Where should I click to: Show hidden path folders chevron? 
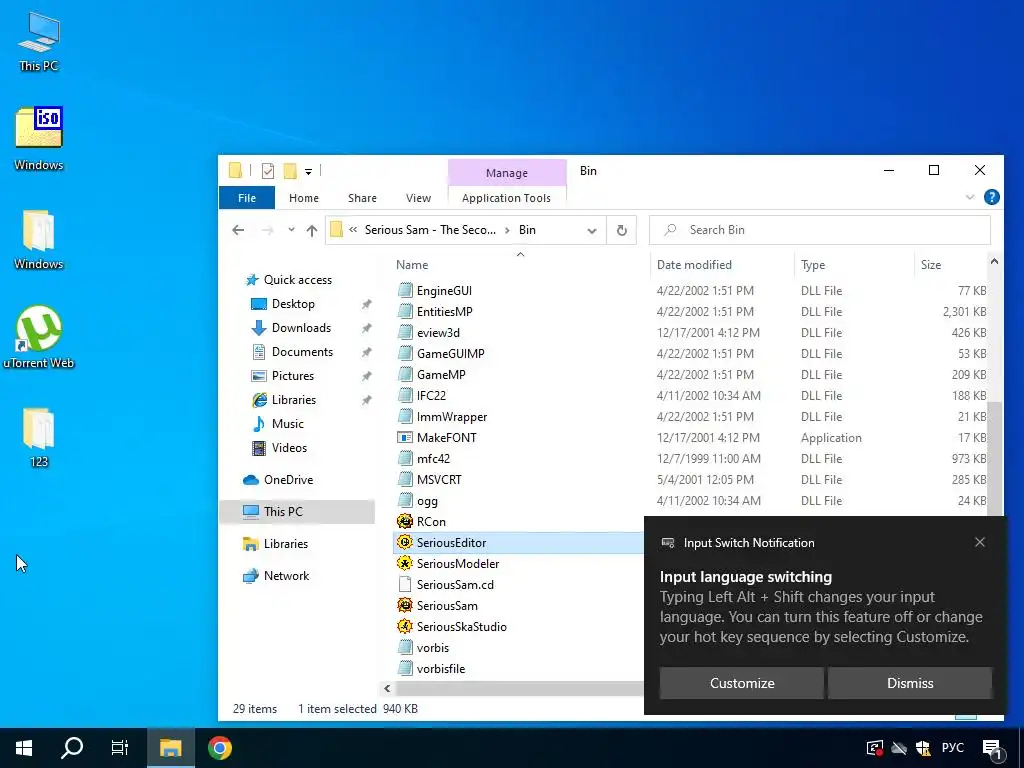click(x=353, y=230)
